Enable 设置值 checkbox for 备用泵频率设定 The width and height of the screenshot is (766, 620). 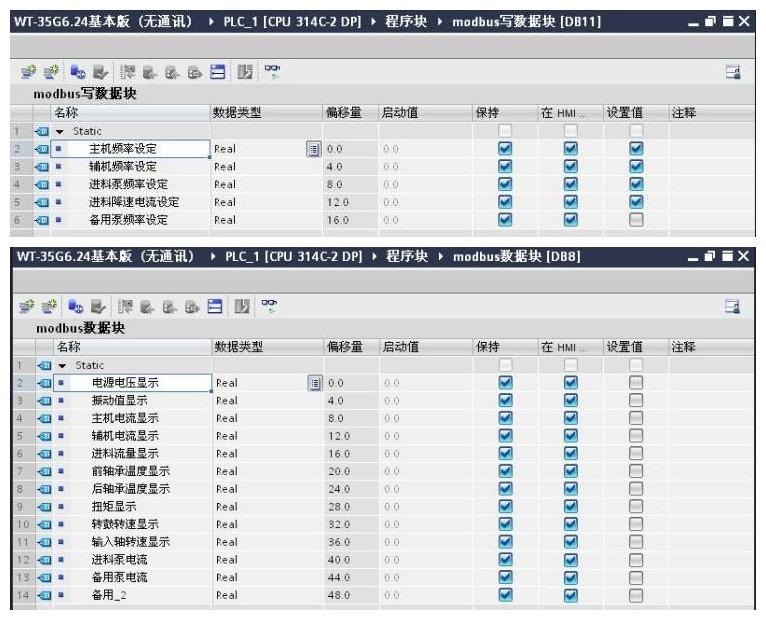[636, 220]
